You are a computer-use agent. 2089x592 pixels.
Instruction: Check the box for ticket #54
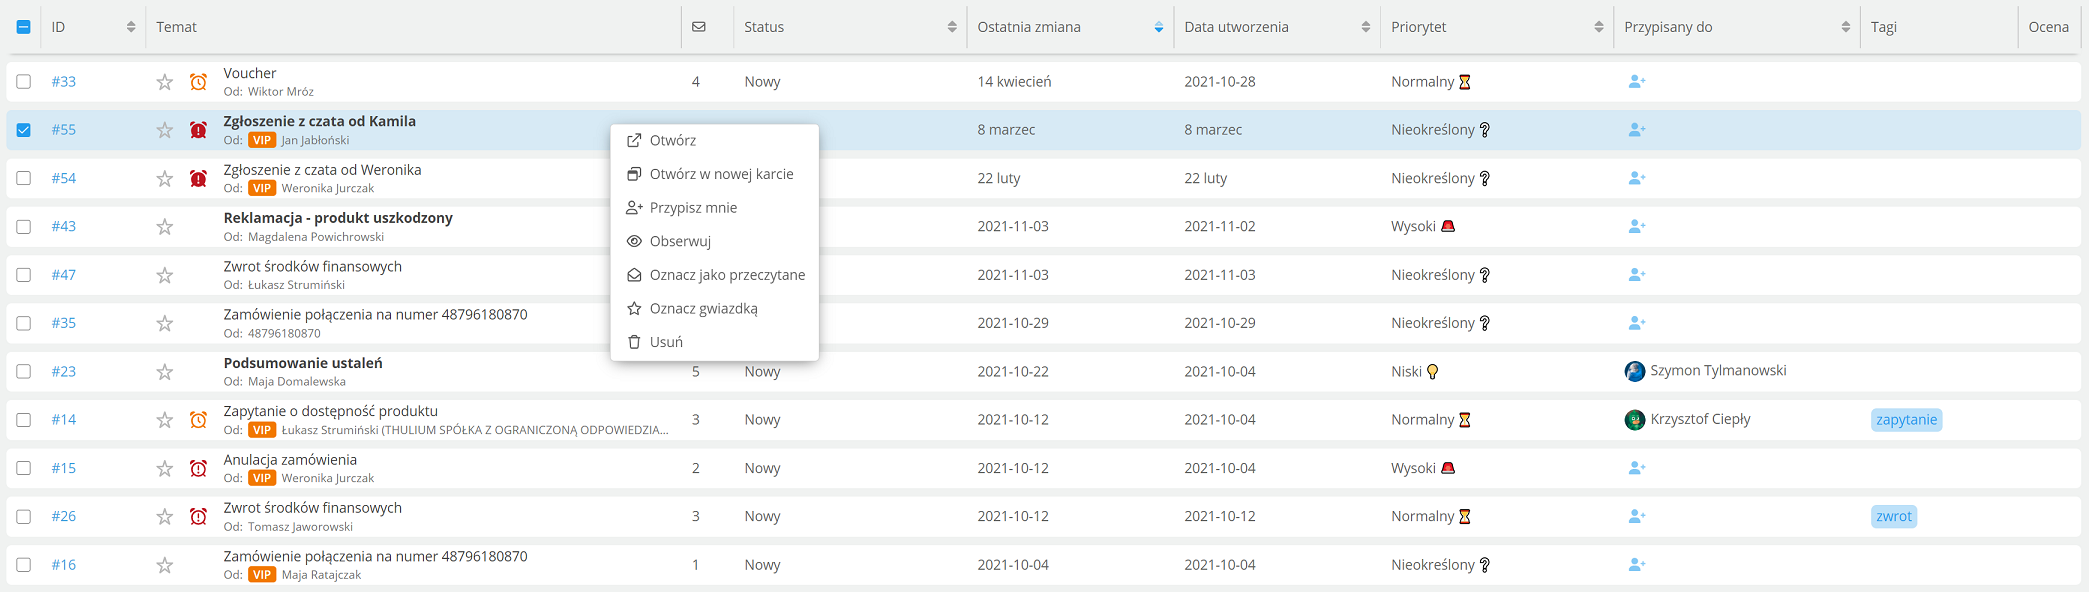click(x=24, y=178)
